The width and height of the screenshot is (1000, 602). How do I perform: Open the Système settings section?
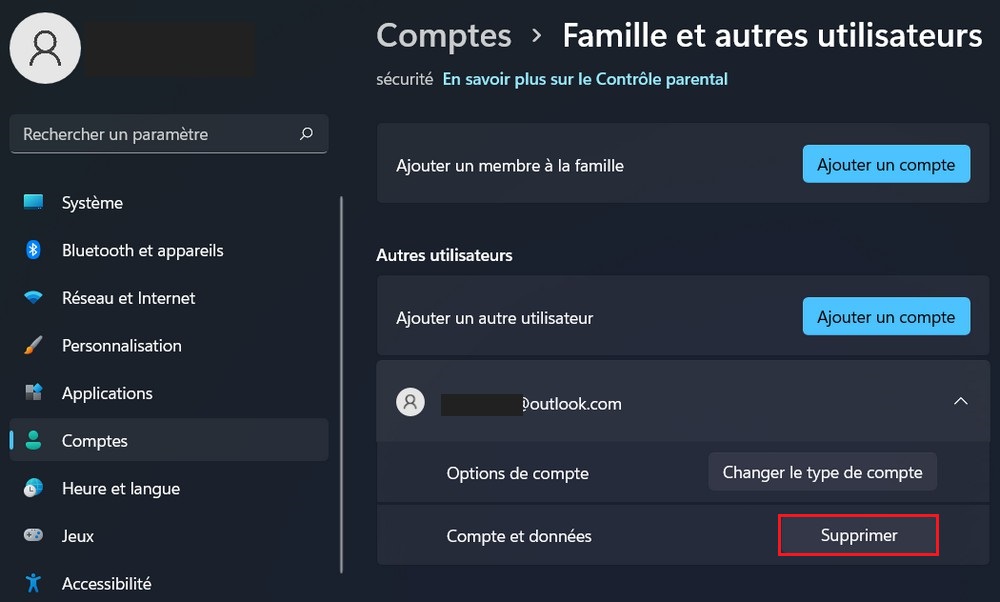pyautogui.click(x=92, y=202)
